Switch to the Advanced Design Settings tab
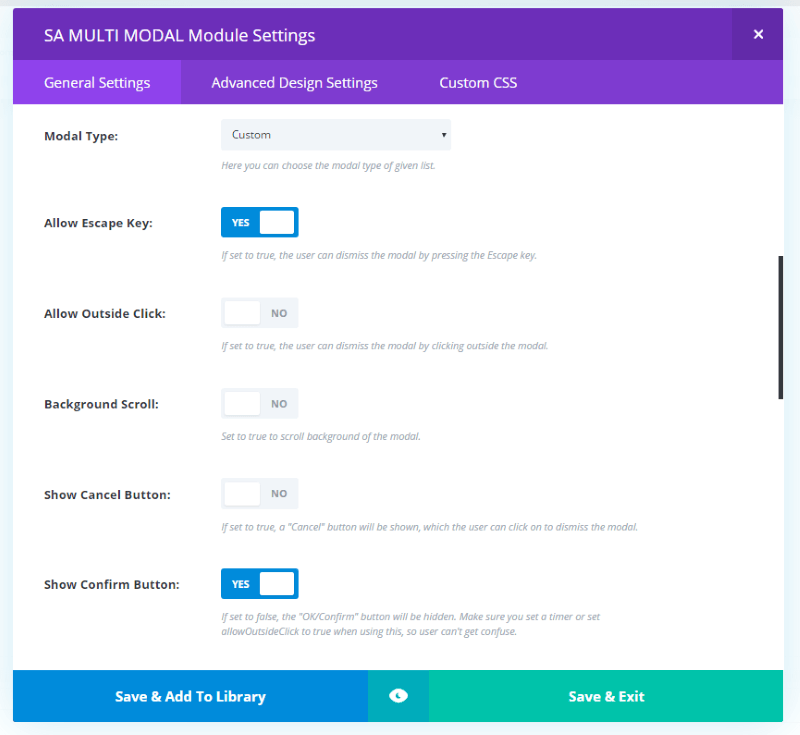 (294, 83)
